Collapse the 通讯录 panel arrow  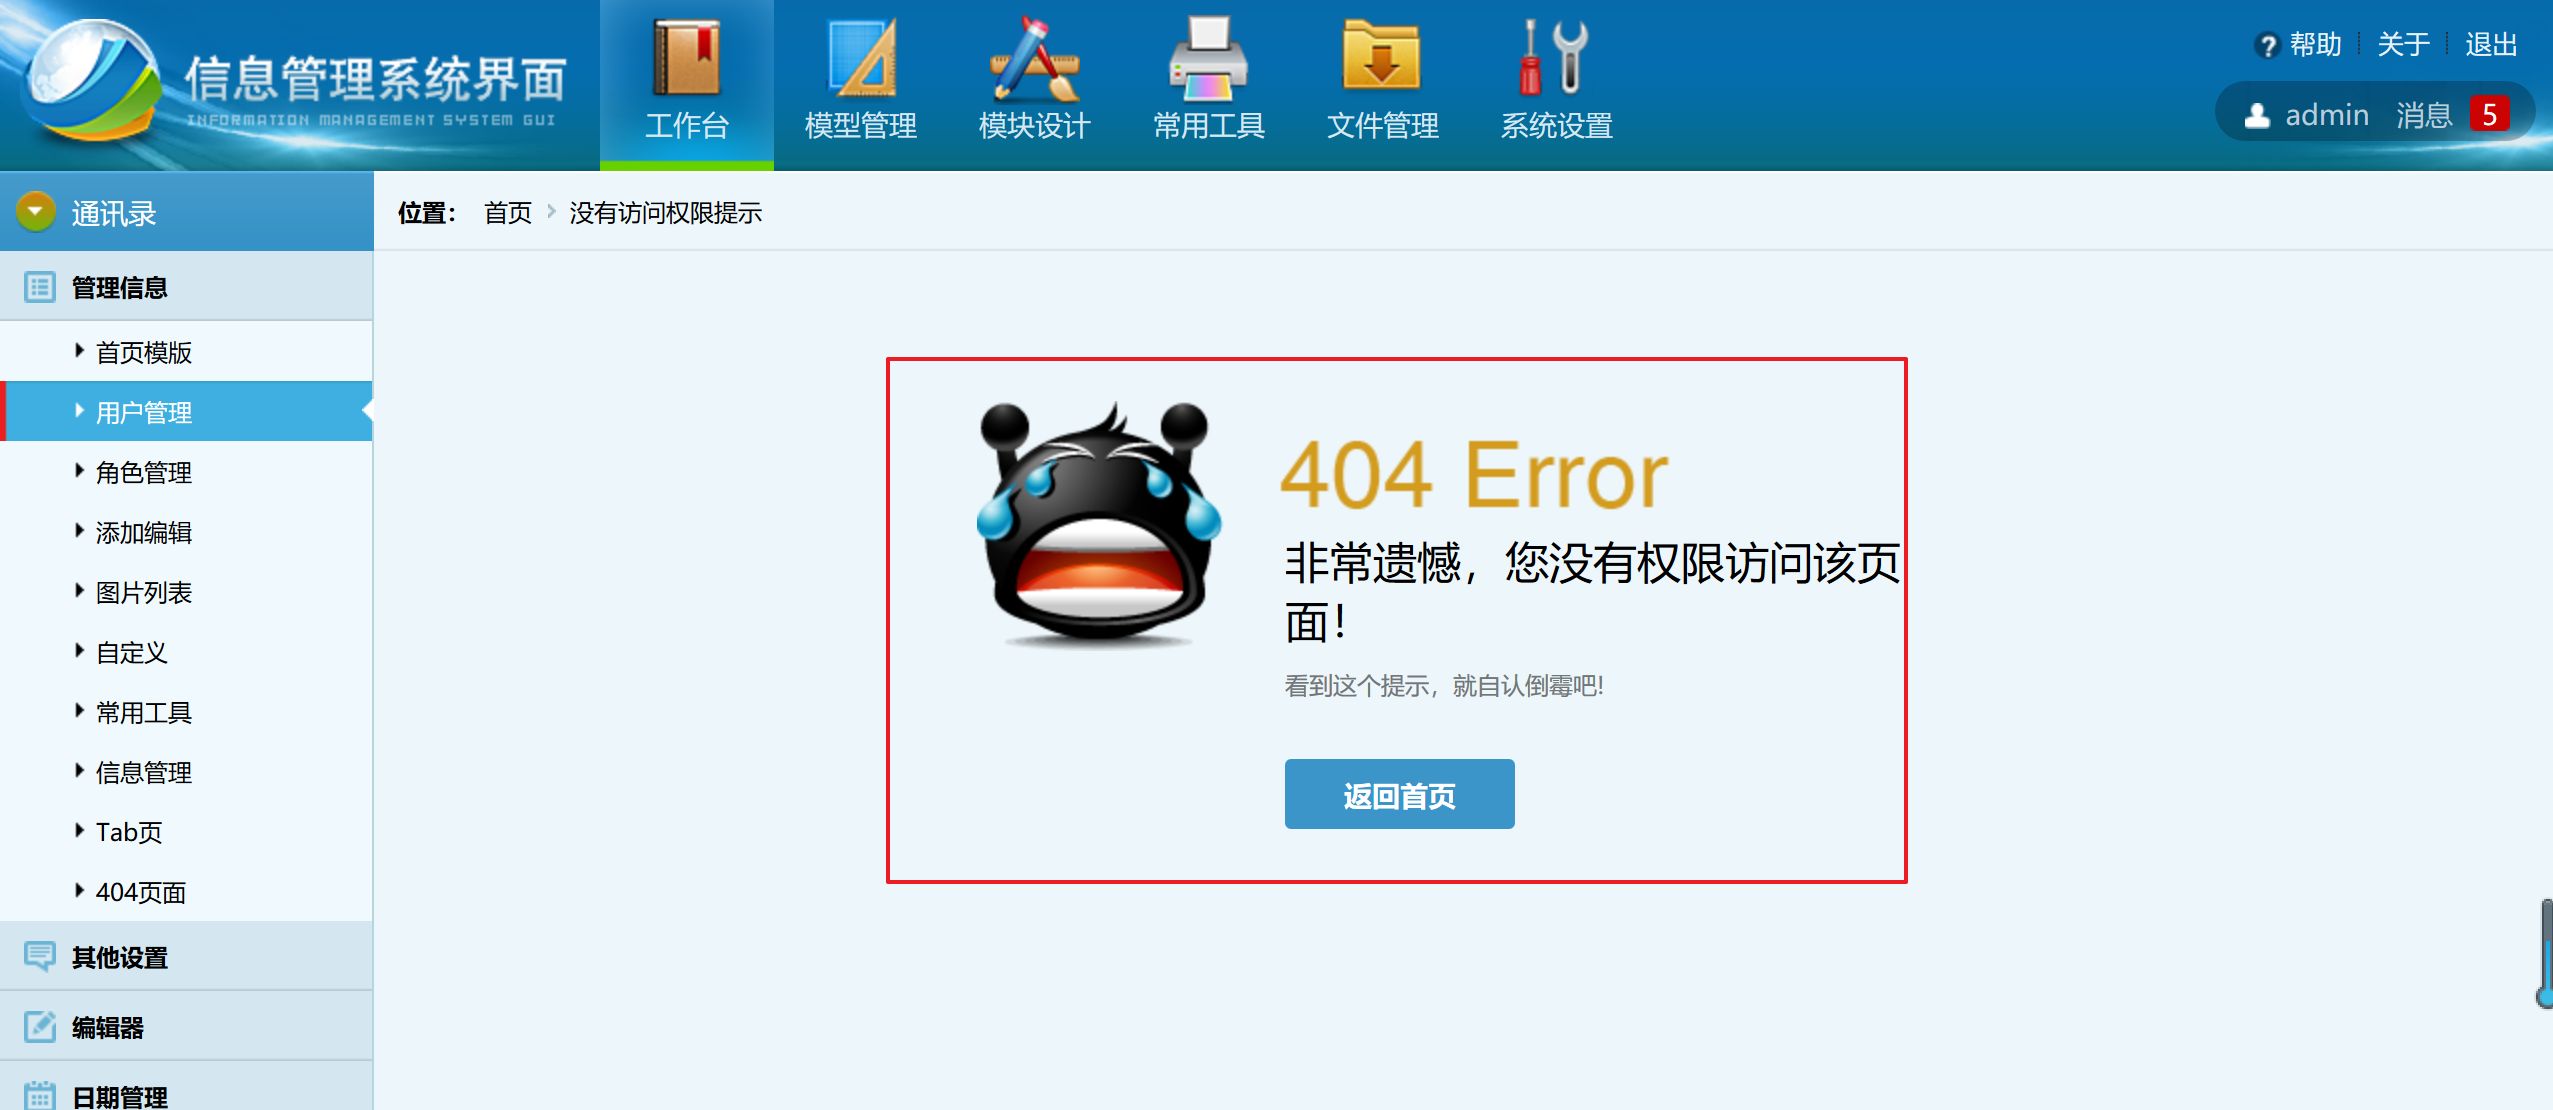(36, 212)
